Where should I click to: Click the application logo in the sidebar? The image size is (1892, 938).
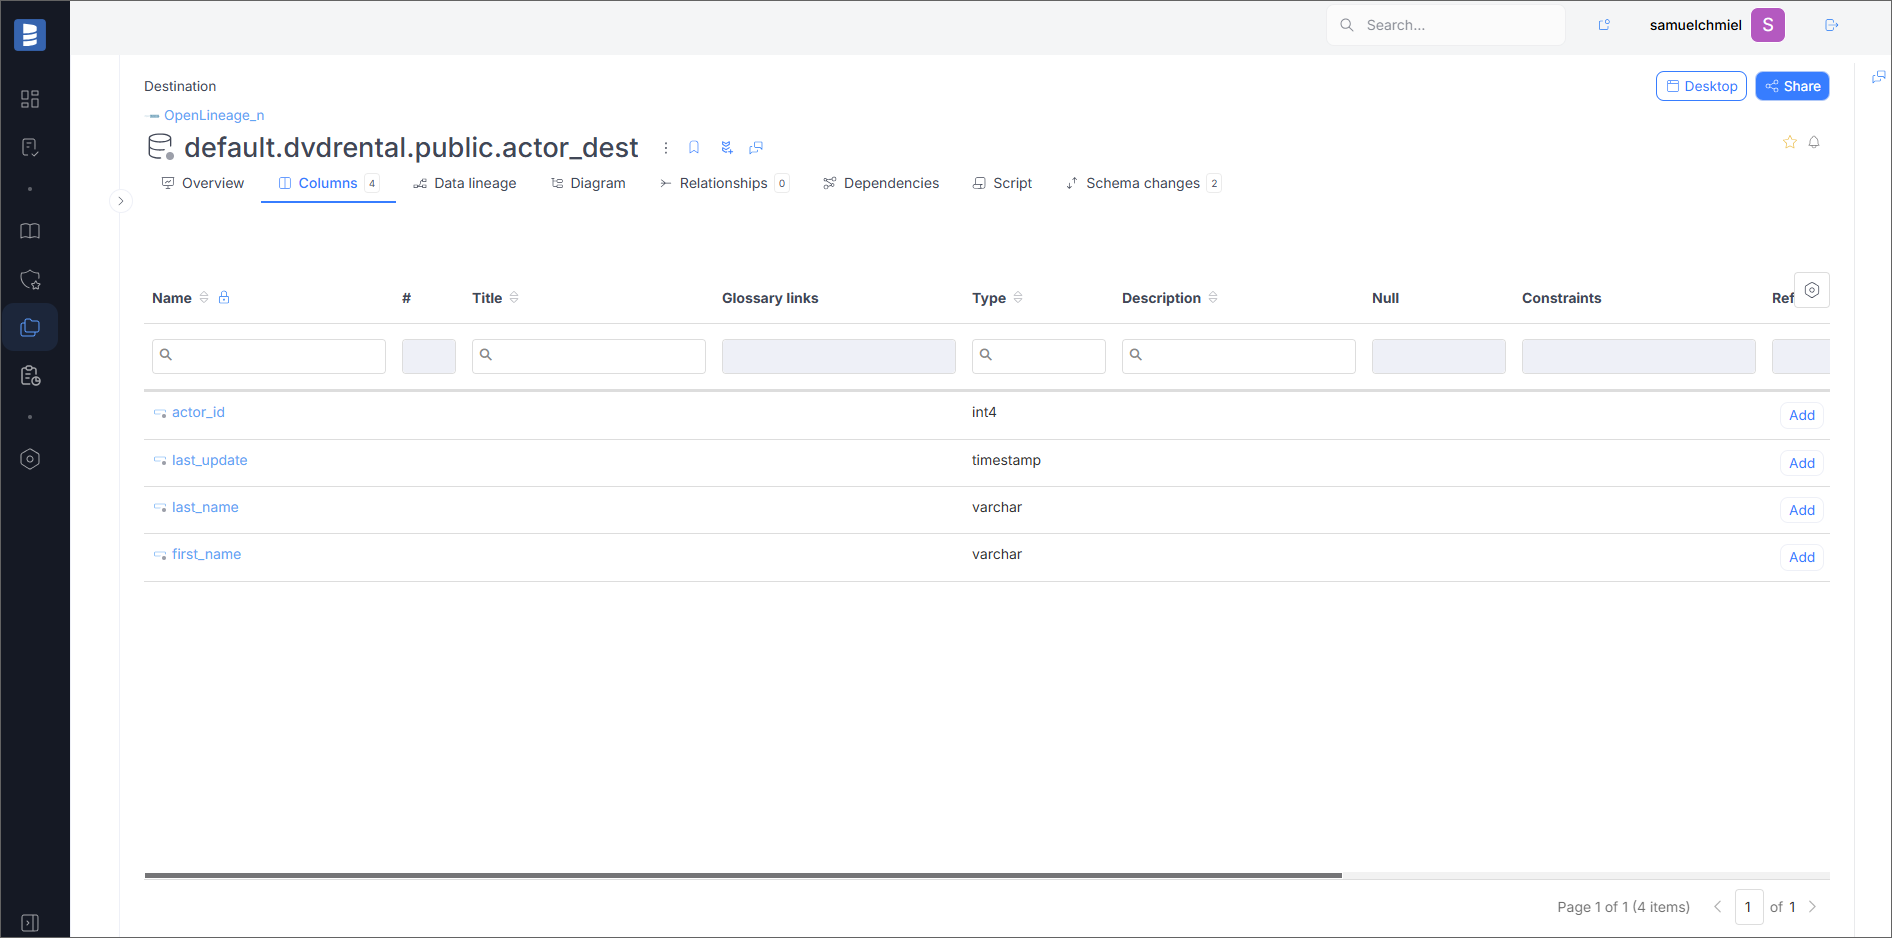[x=30, y=34]
